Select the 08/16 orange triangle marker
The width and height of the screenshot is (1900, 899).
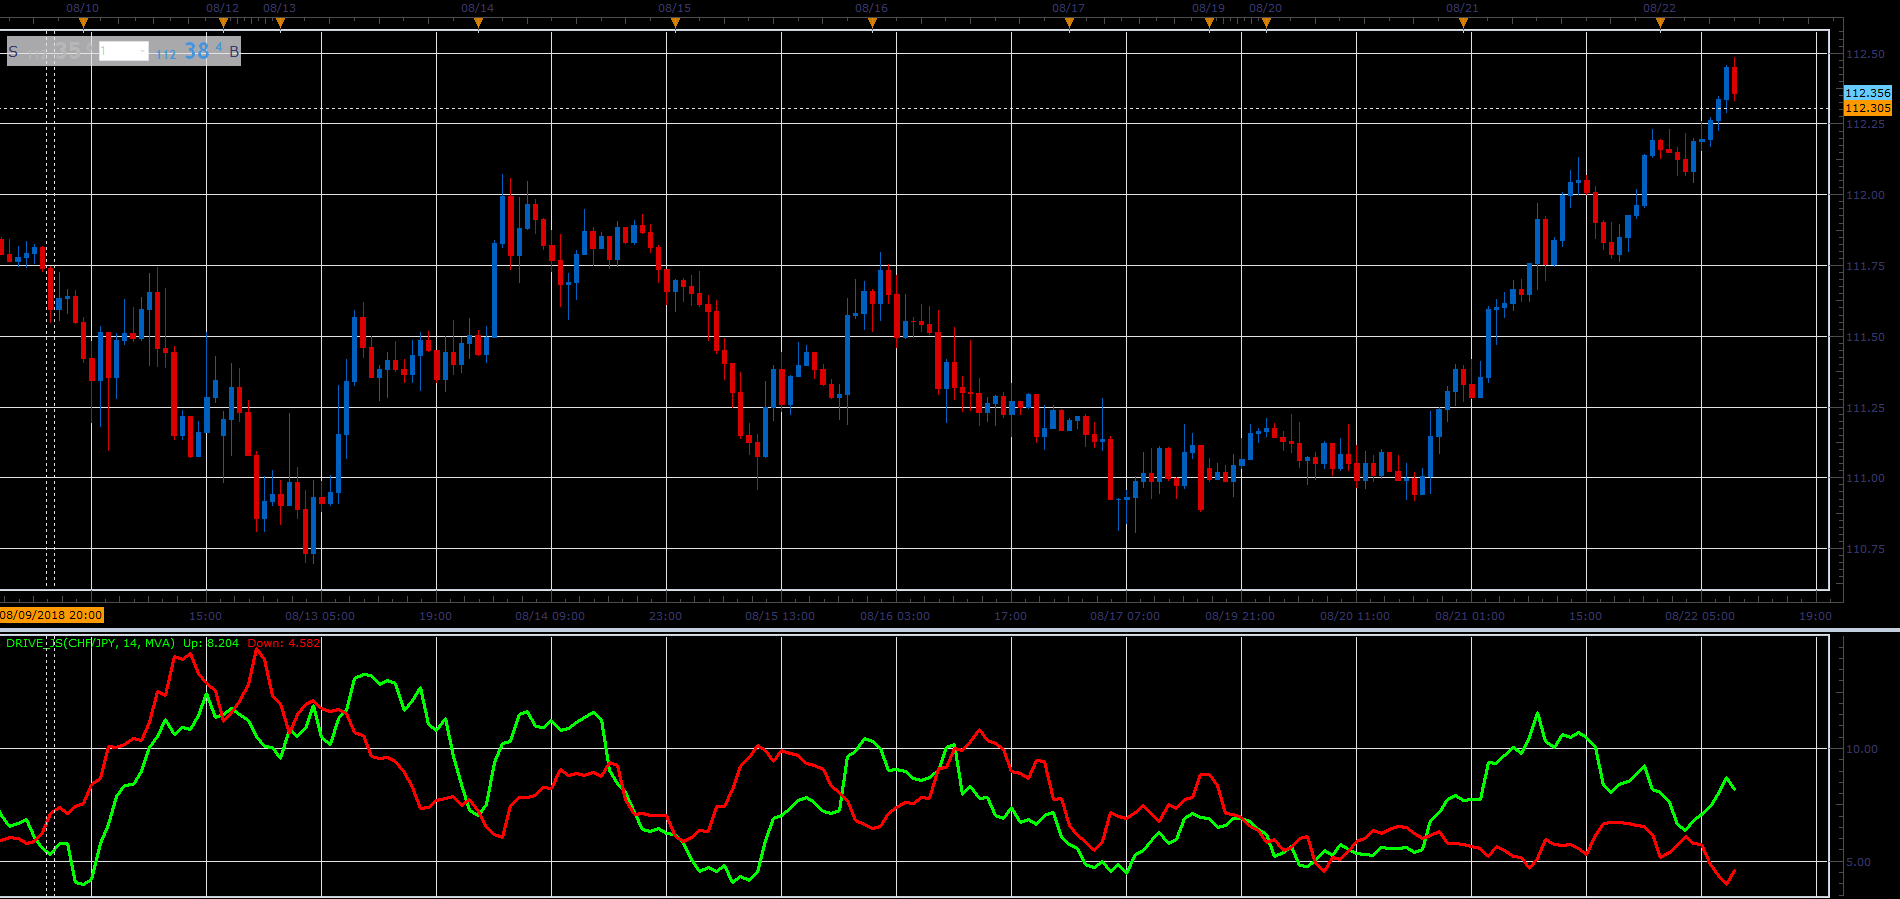pos(872,22)
